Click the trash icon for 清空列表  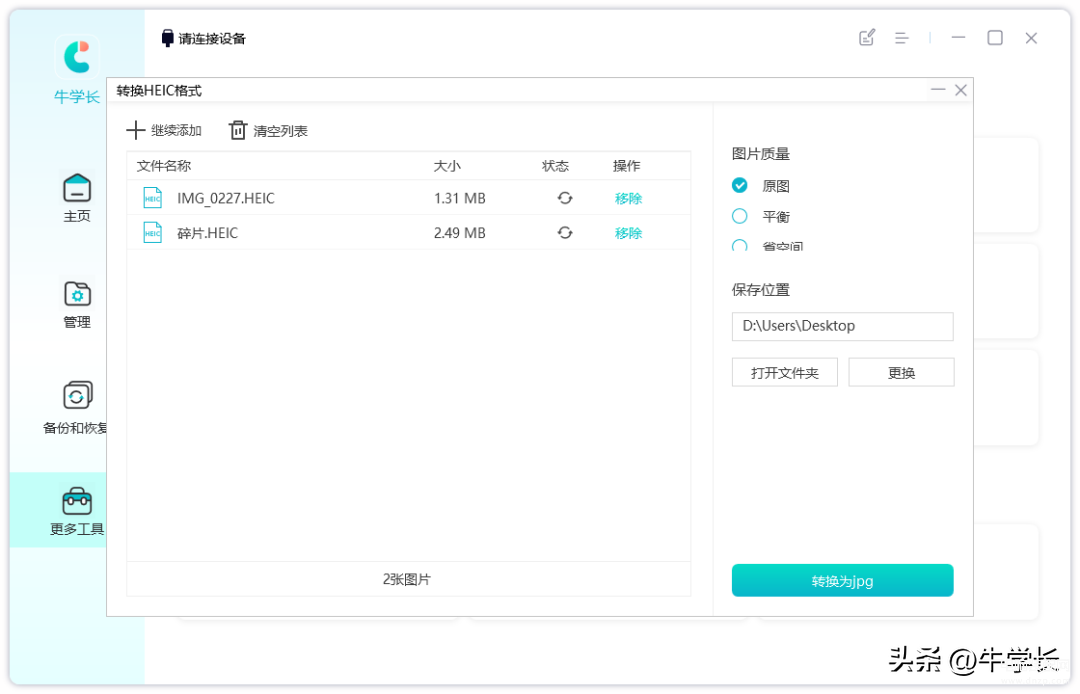click(x=238, y=130)
